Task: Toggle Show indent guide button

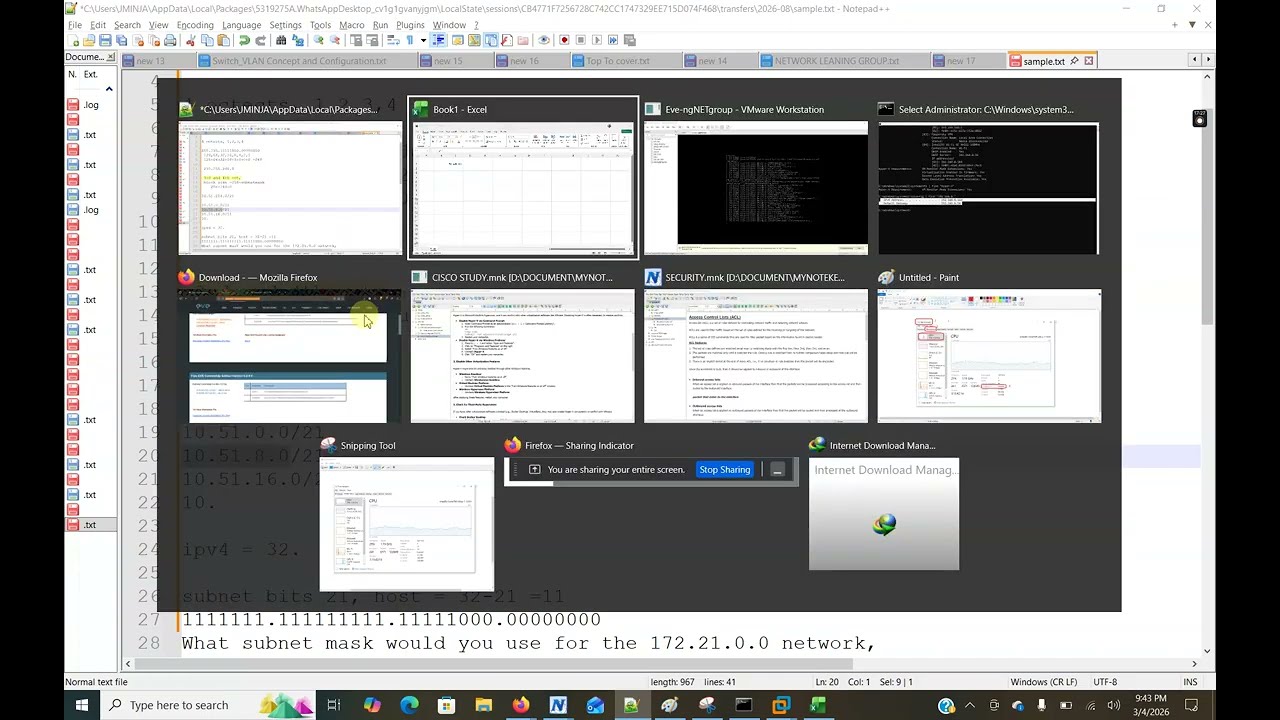Action: click(x=439, y=40)
